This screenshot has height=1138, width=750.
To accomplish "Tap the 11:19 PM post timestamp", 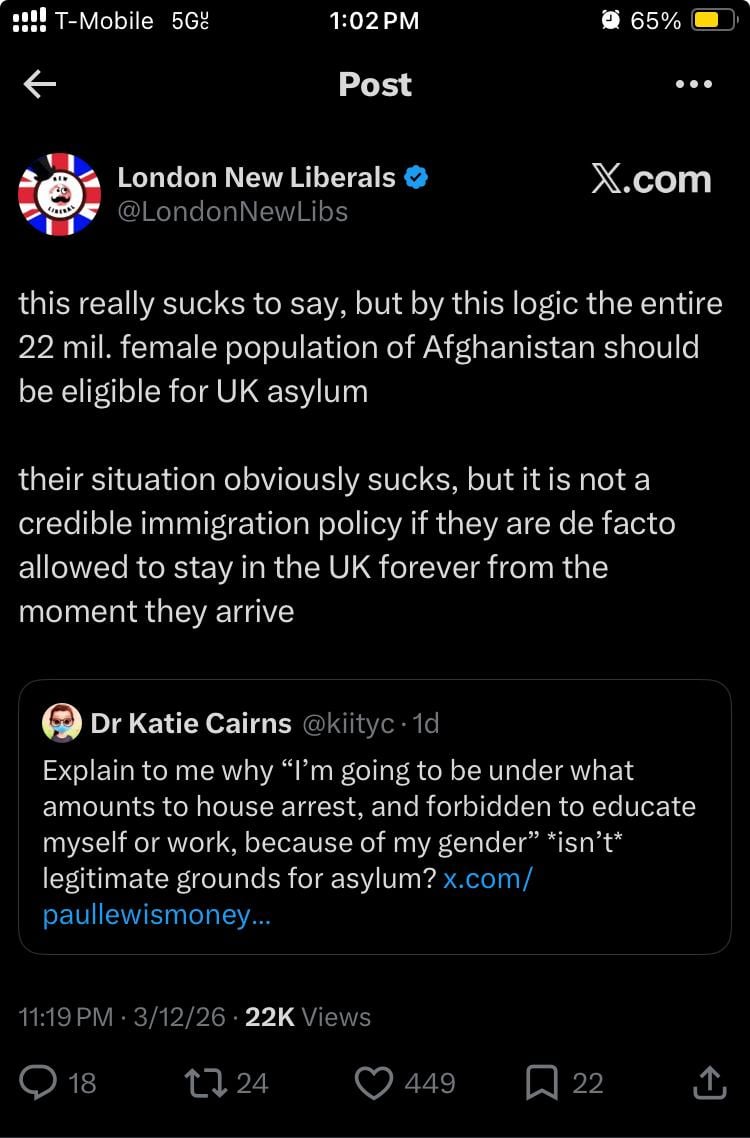I will coord(66,1017).
